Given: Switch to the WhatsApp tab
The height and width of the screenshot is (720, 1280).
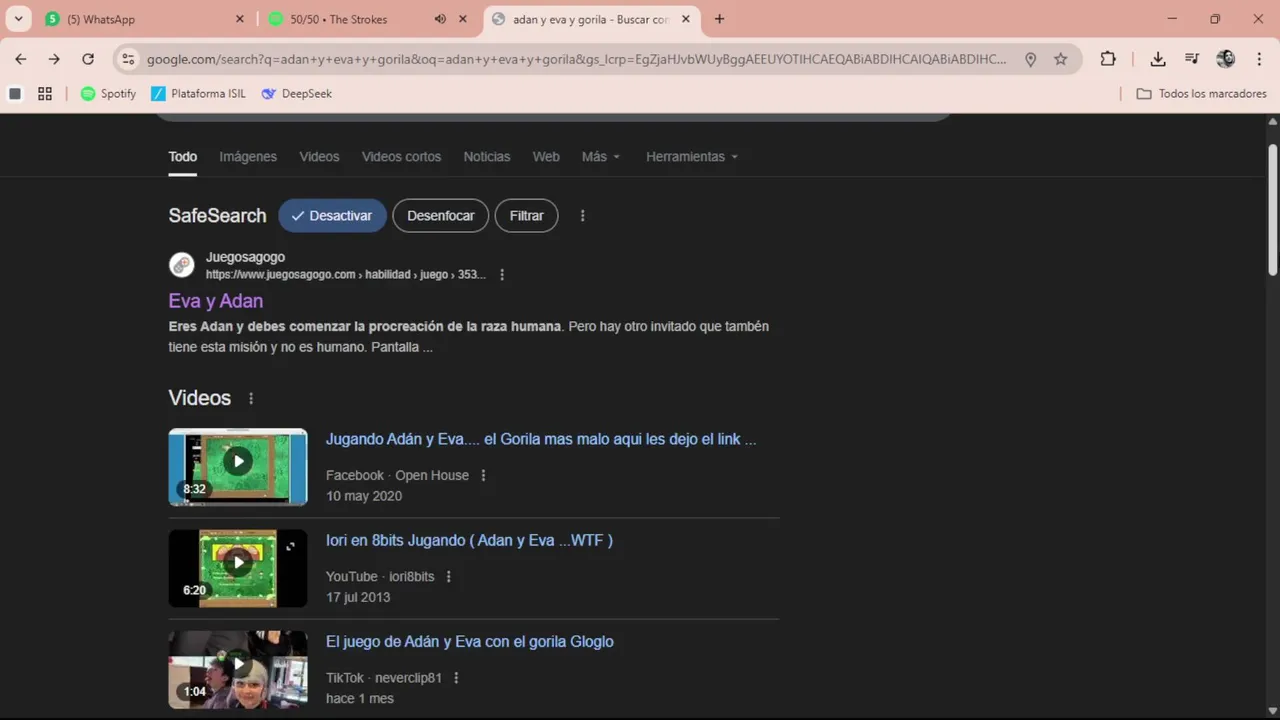Looking at the screenshot, I should (146, 19).
